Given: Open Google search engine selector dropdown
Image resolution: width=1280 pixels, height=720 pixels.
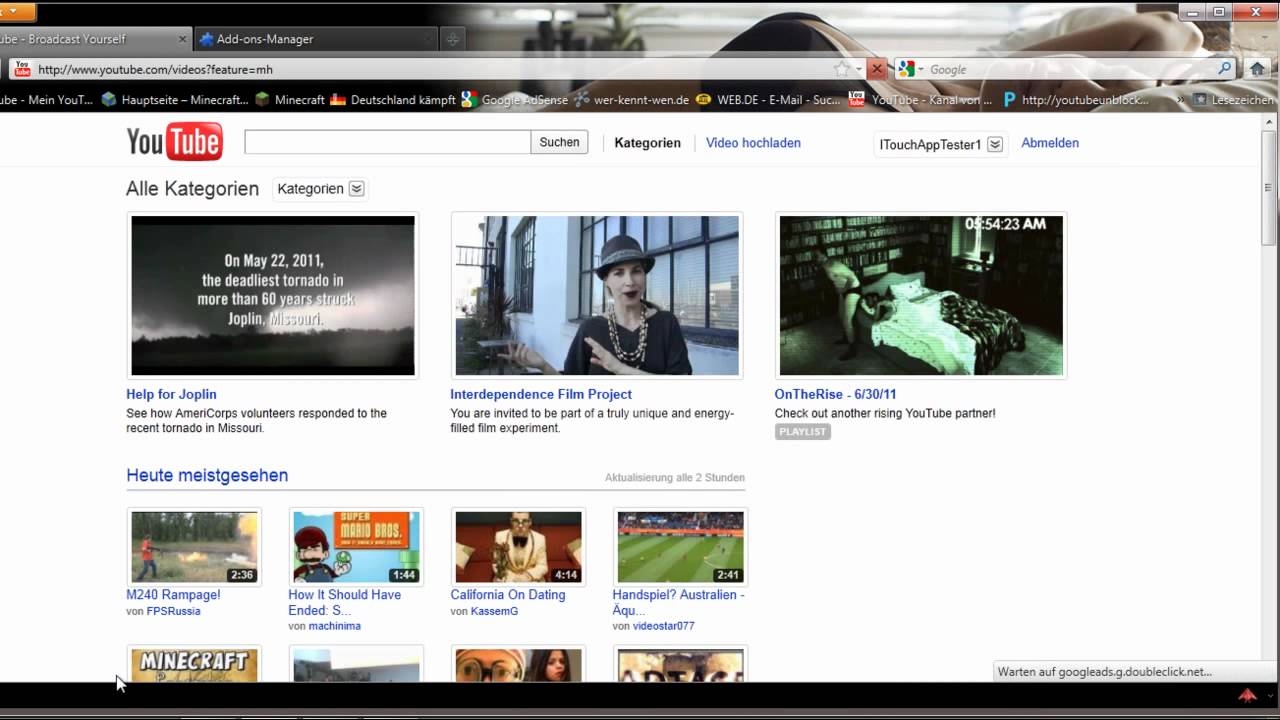Looking at the screenshot, I should [x=908, y=69].
